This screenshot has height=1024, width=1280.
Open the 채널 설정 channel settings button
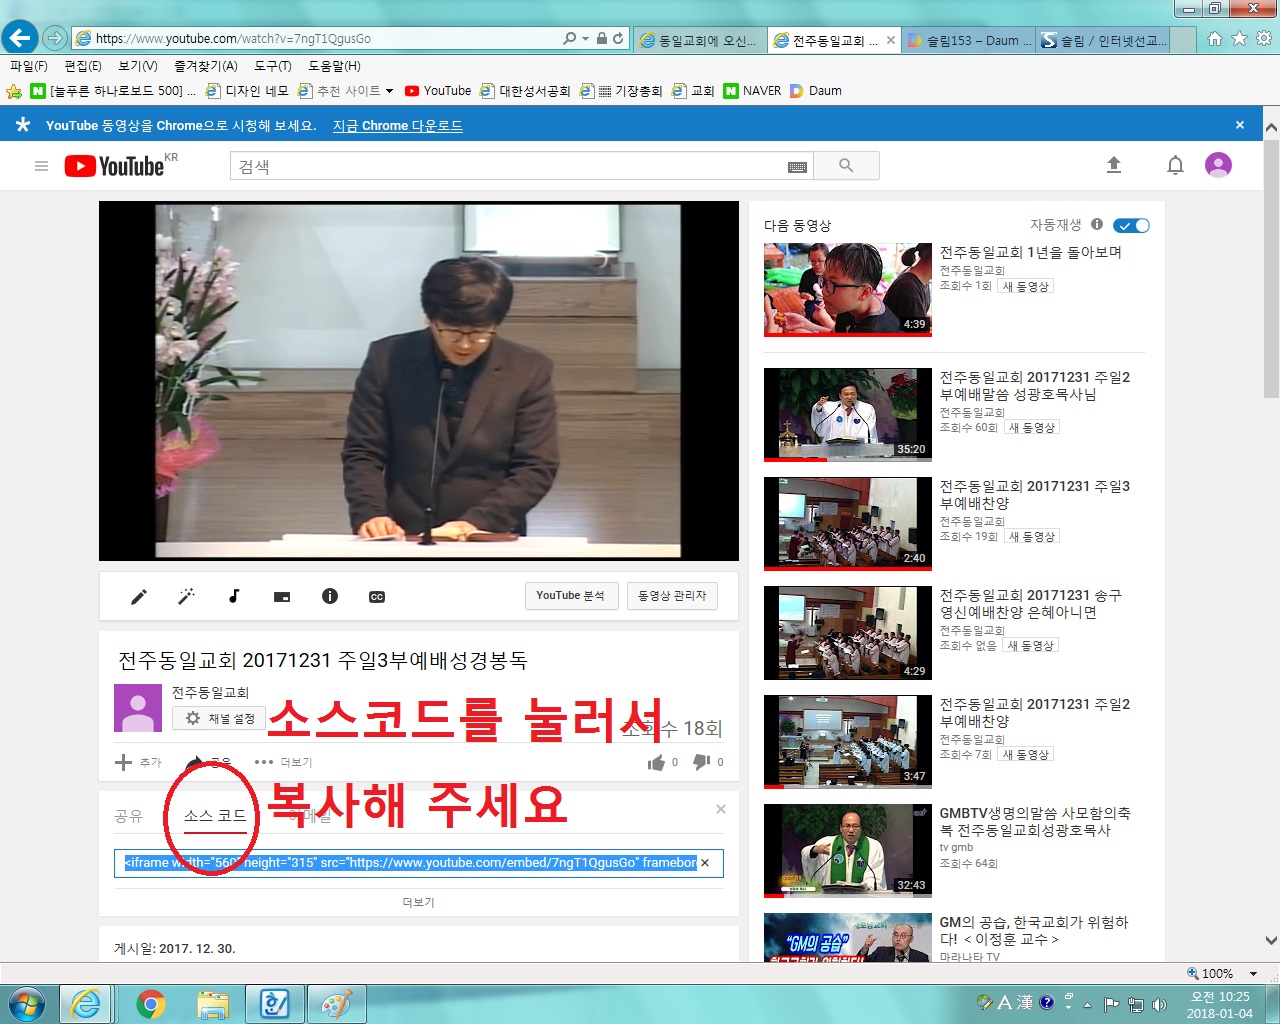click(220, 718)
